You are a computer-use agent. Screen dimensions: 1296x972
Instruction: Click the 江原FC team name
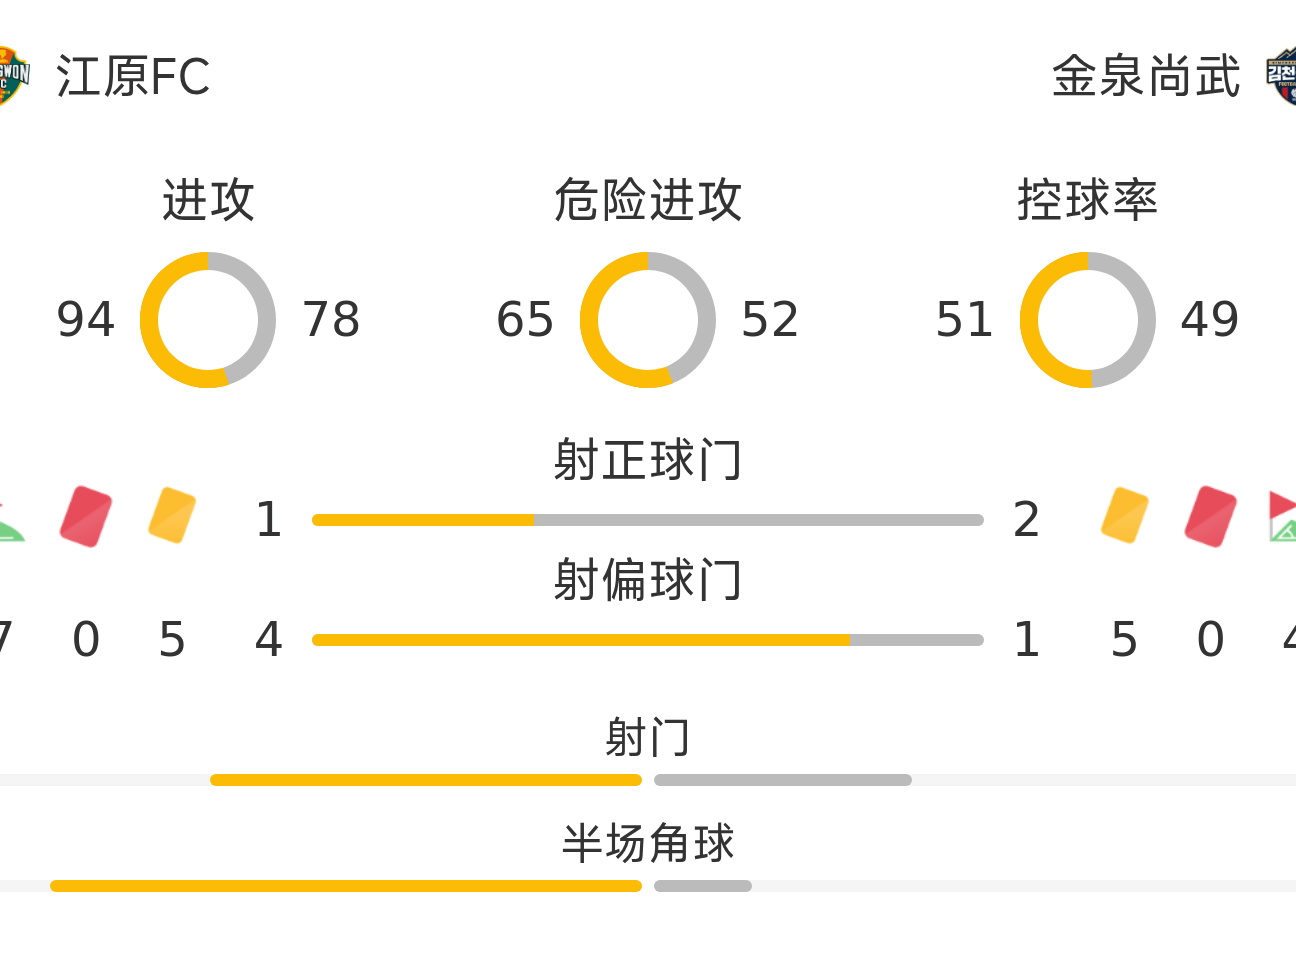(x=133, y=77)
